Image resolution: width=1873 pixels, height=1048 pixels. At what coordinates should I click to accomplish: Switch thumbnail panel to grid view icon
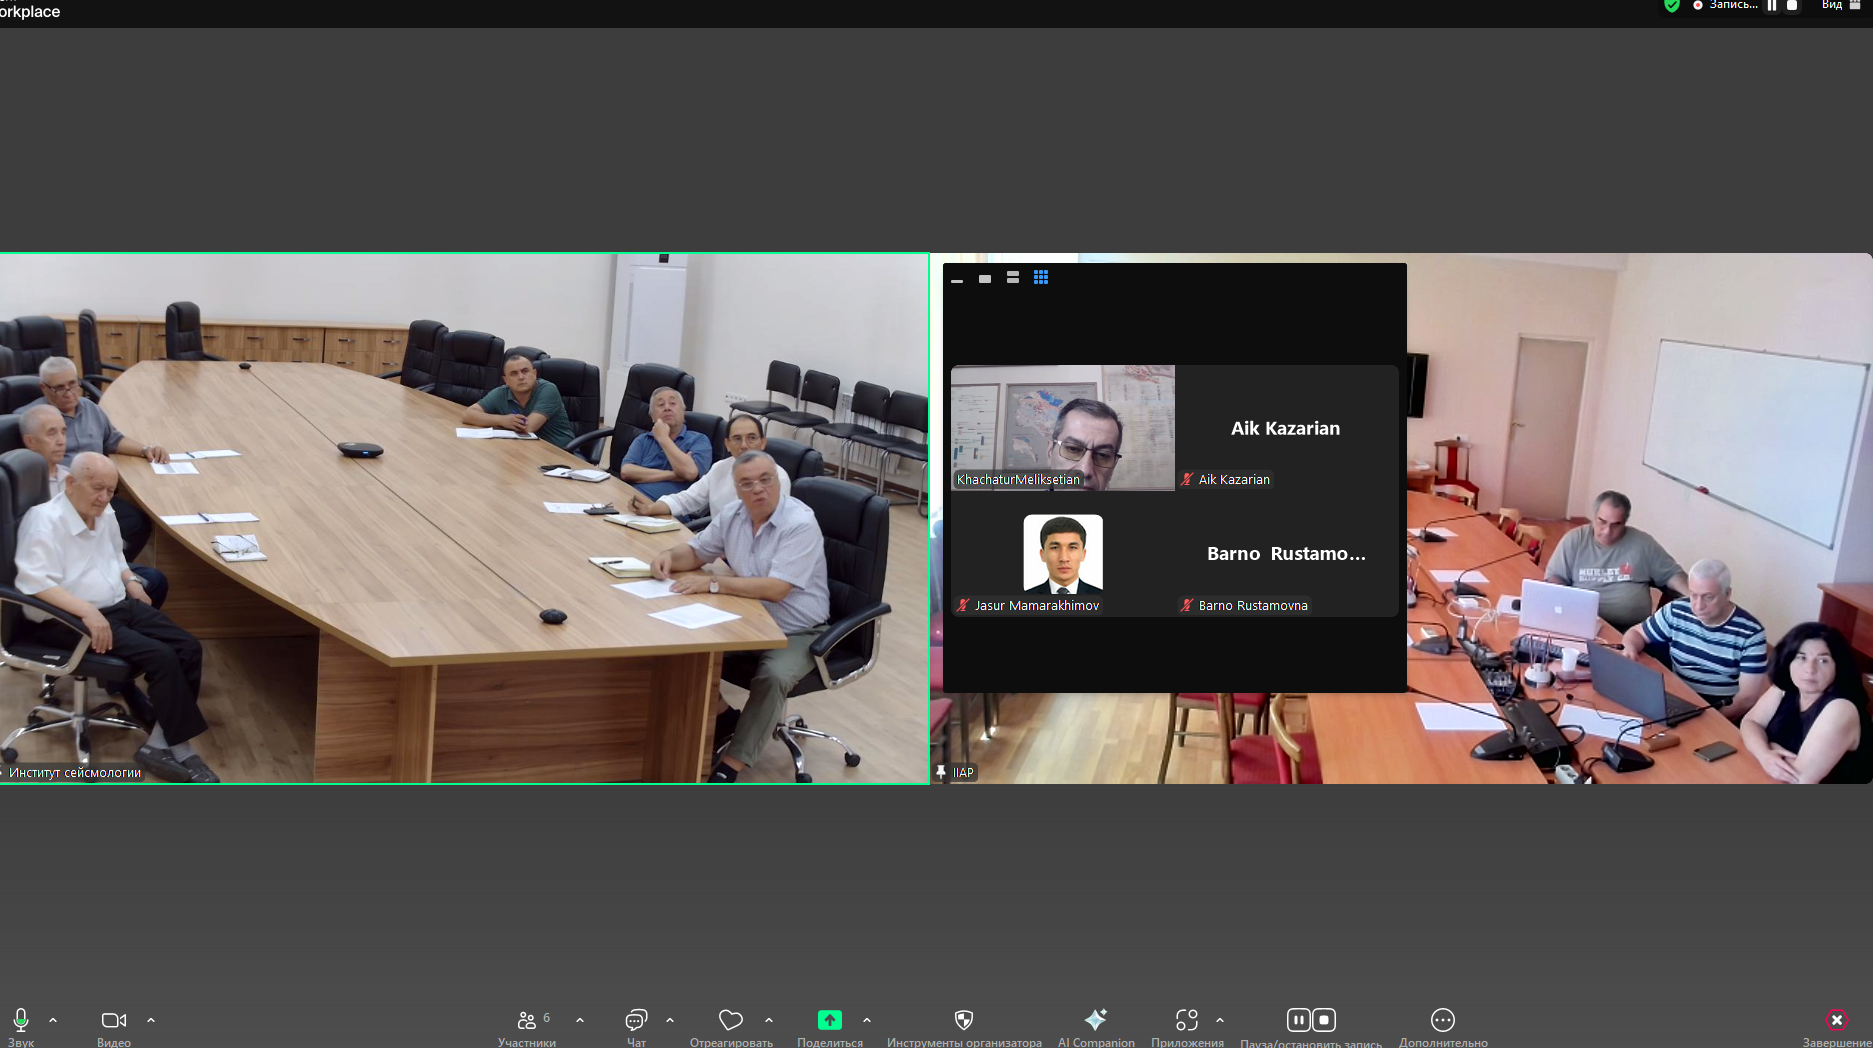tap(1041, 278)
